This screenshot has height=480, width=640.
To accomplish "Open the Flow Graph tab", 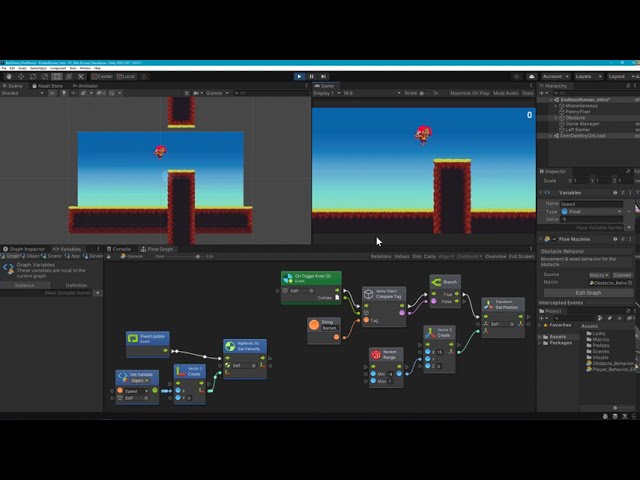I will pos(157,249).
